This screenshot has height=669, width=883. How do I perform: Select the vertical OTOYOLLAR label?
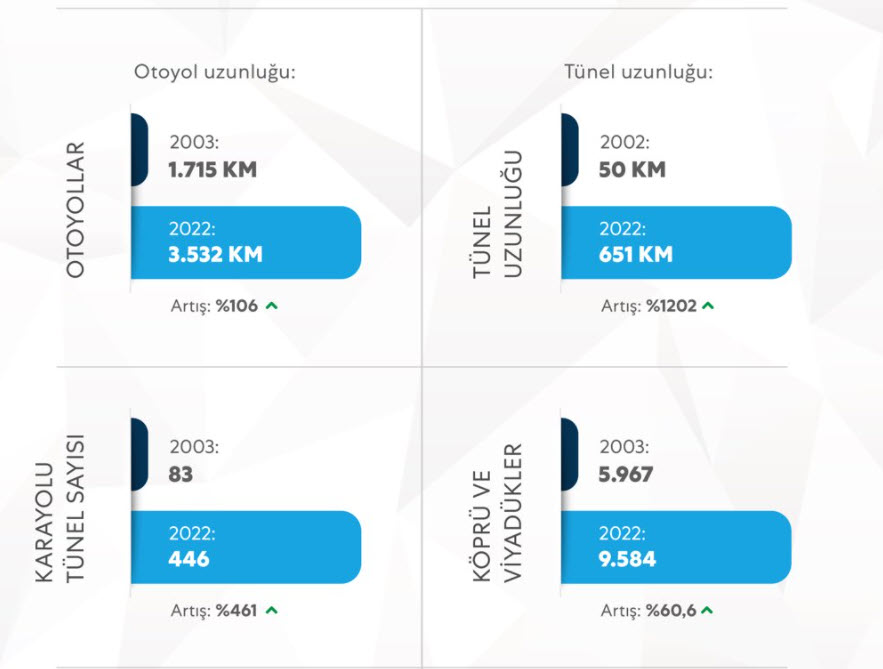[x=76, y=210]
